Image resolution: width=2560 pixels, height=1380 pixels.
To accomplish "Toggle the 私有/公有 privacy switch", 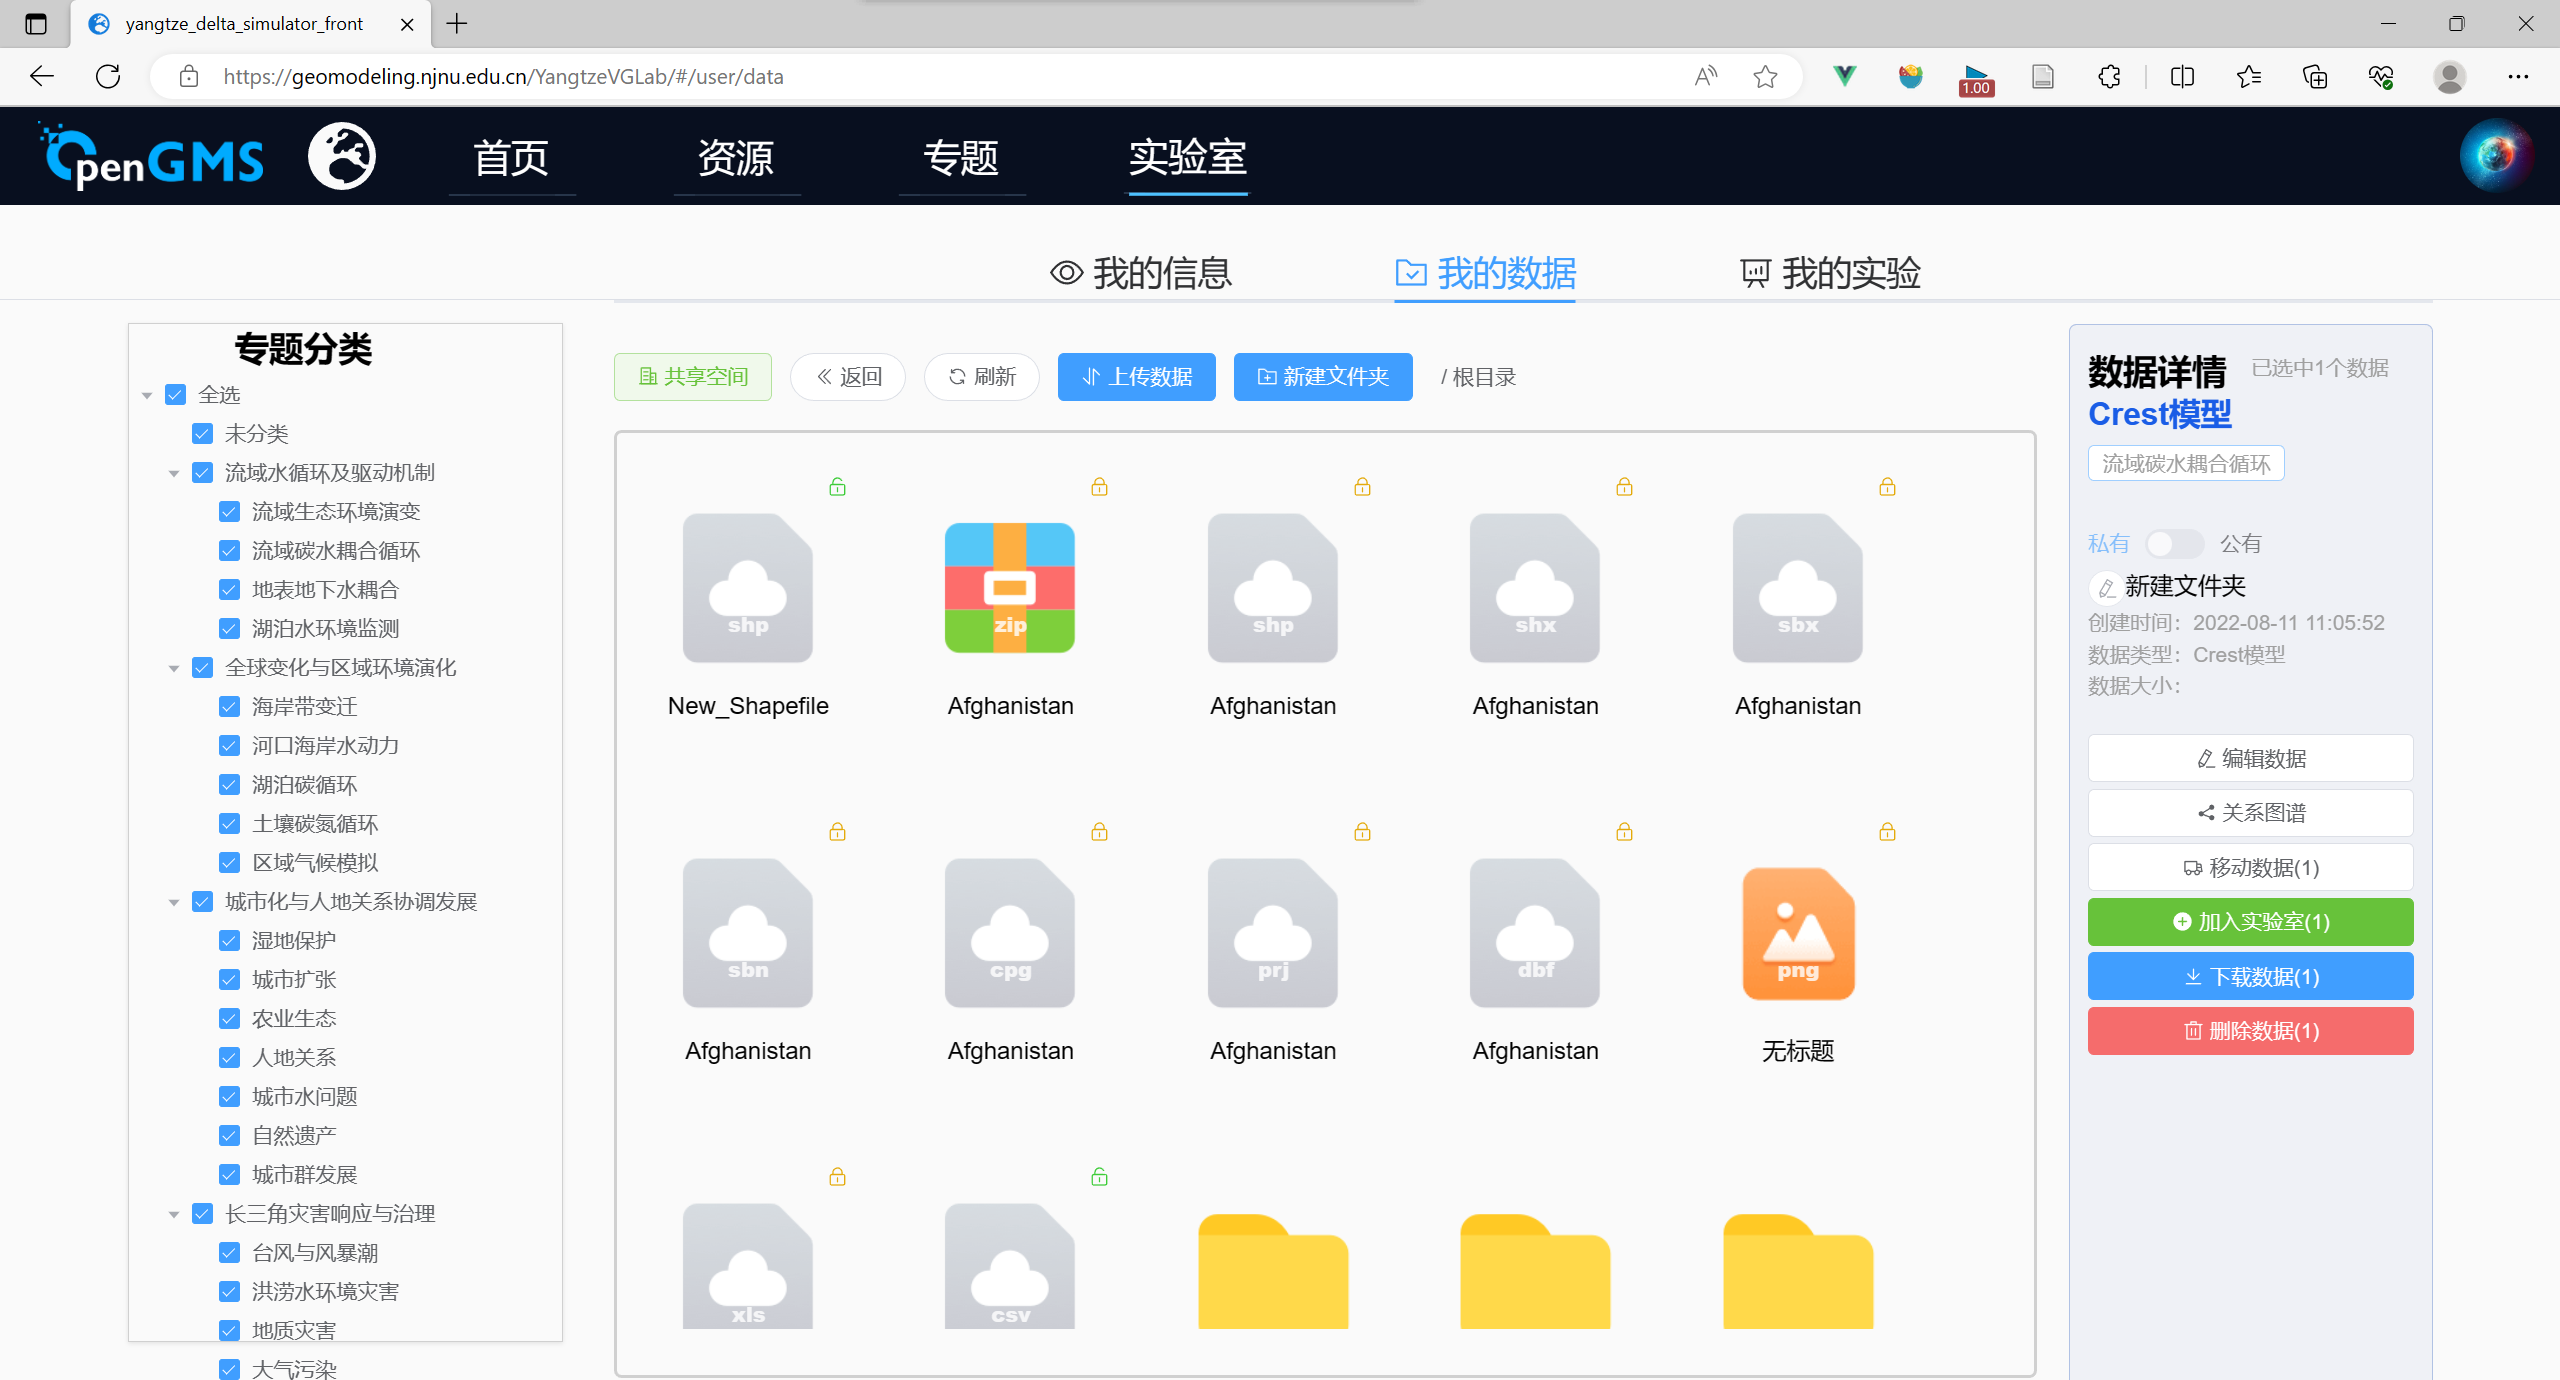I will 2173,544.
